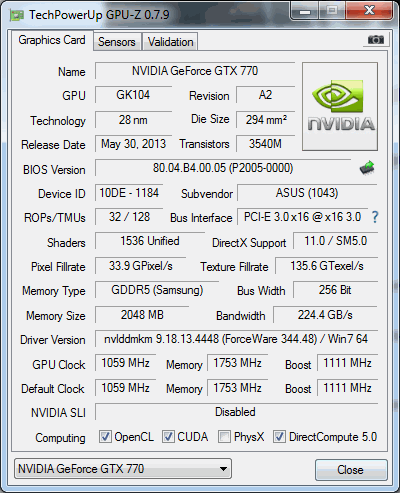Click the ROPs/TMUs field 32 / 128

129,217
